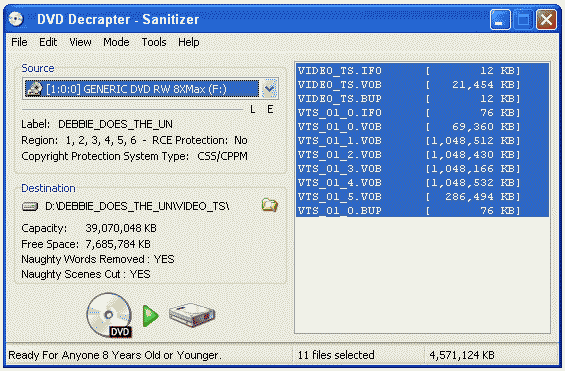Start decrypting with the green play arrow
This screenshot has height=371, width=565.
pyautogui.click(x=150, y=316)
